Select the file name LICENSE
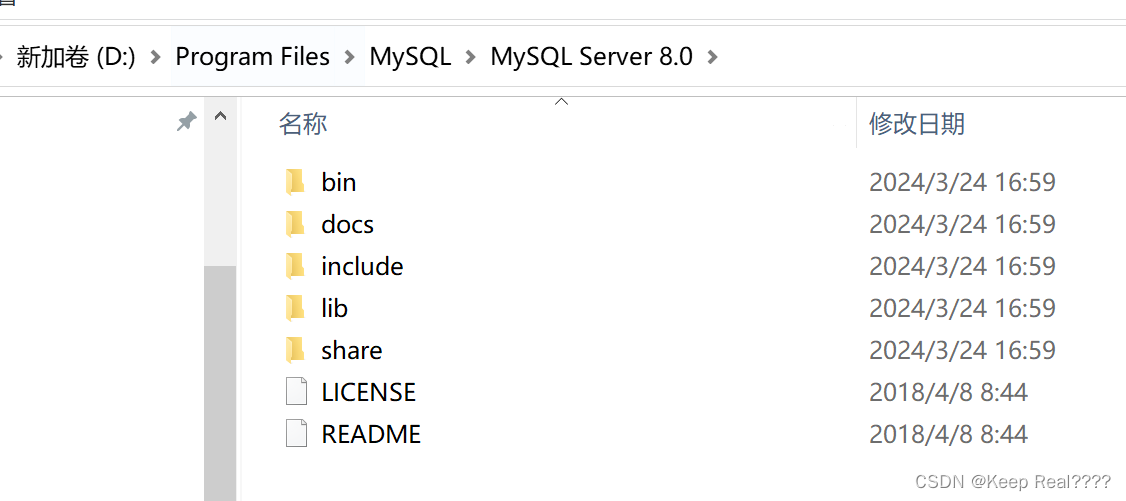The image size is (1126, 501). click(369, 392)
